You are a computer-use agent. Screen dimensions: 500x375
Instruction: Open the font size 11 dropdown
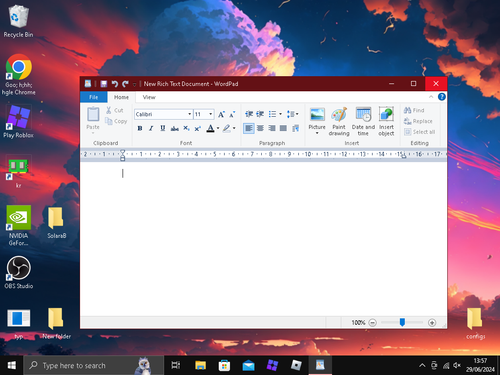(x=211, y=114)
